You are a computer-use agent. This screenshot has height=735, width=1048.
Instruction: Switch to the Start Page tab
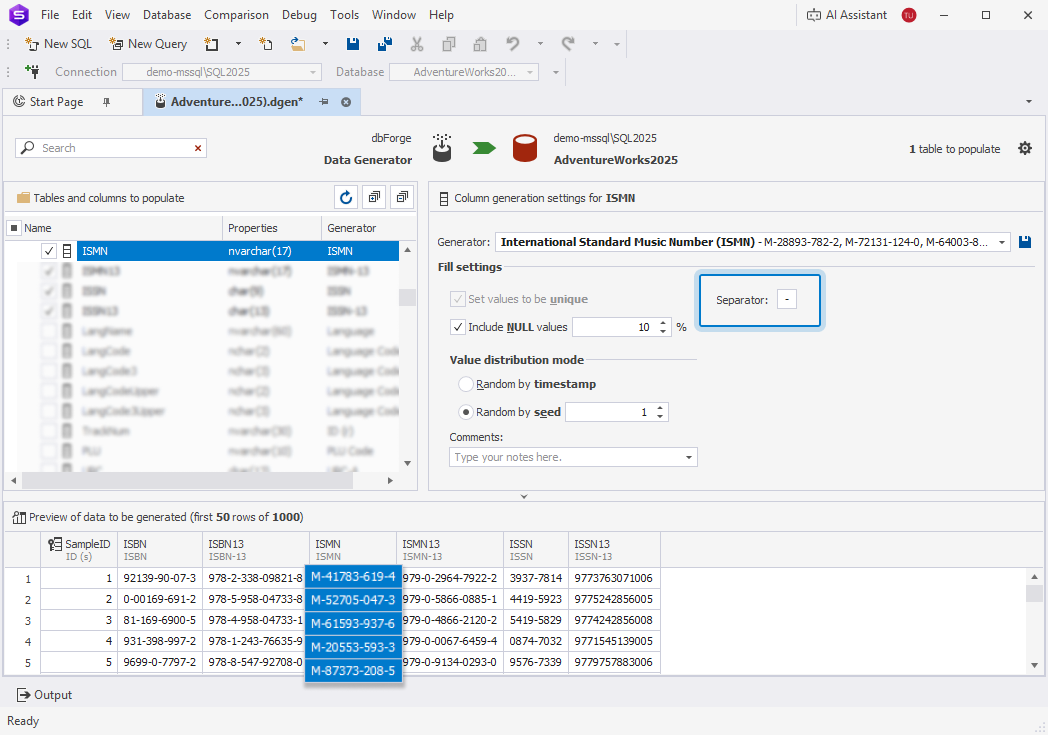coord(57,102)
